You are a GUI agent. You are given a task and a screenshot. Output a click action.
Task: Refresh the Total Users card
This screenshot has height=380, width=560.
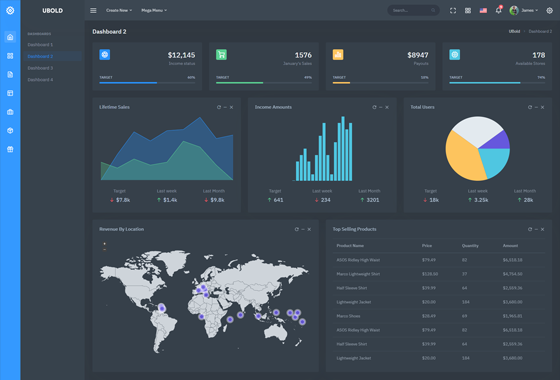click(x=530, y=107)
